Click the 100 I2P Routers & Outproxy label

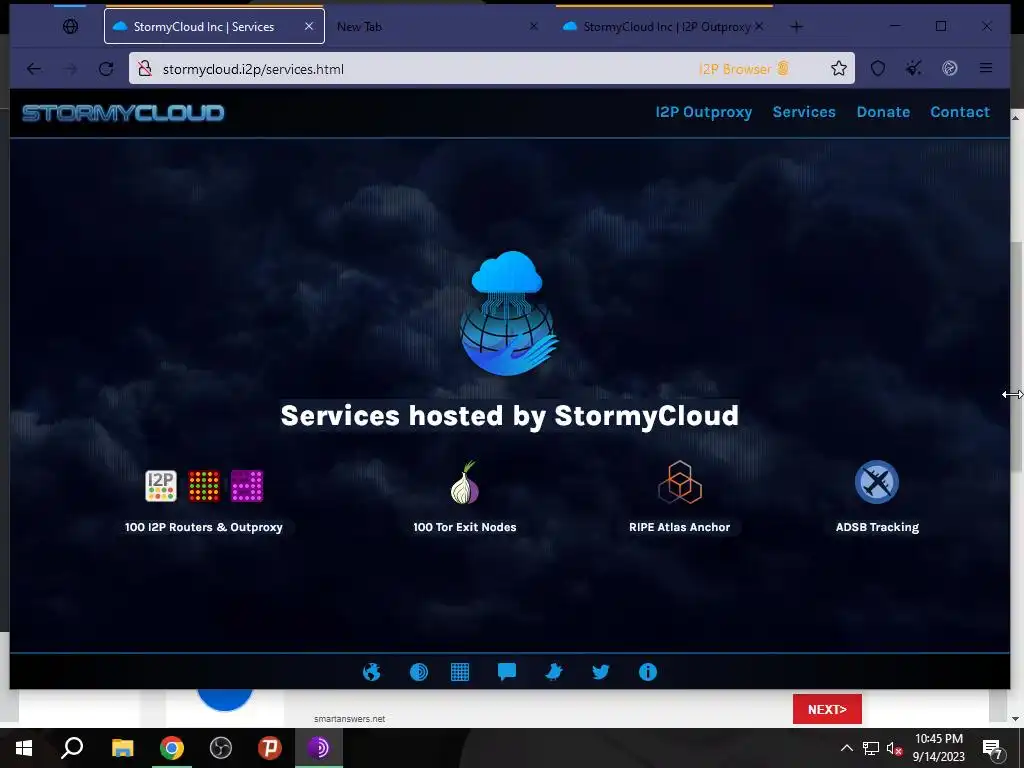(x=204, y=527)
